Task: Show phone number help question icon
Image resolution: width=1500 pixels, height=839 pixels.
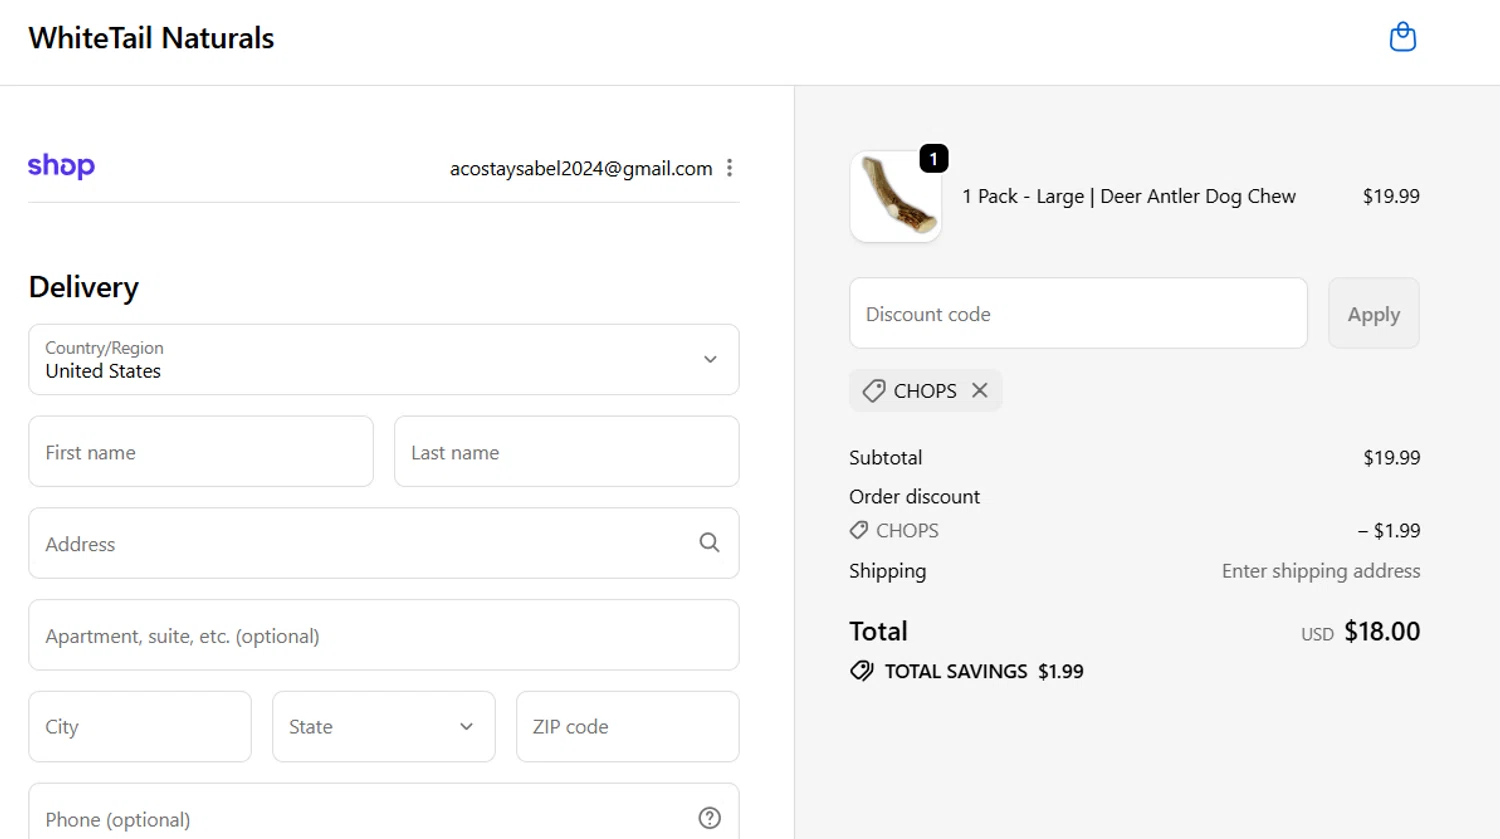Action: (709, 818)
